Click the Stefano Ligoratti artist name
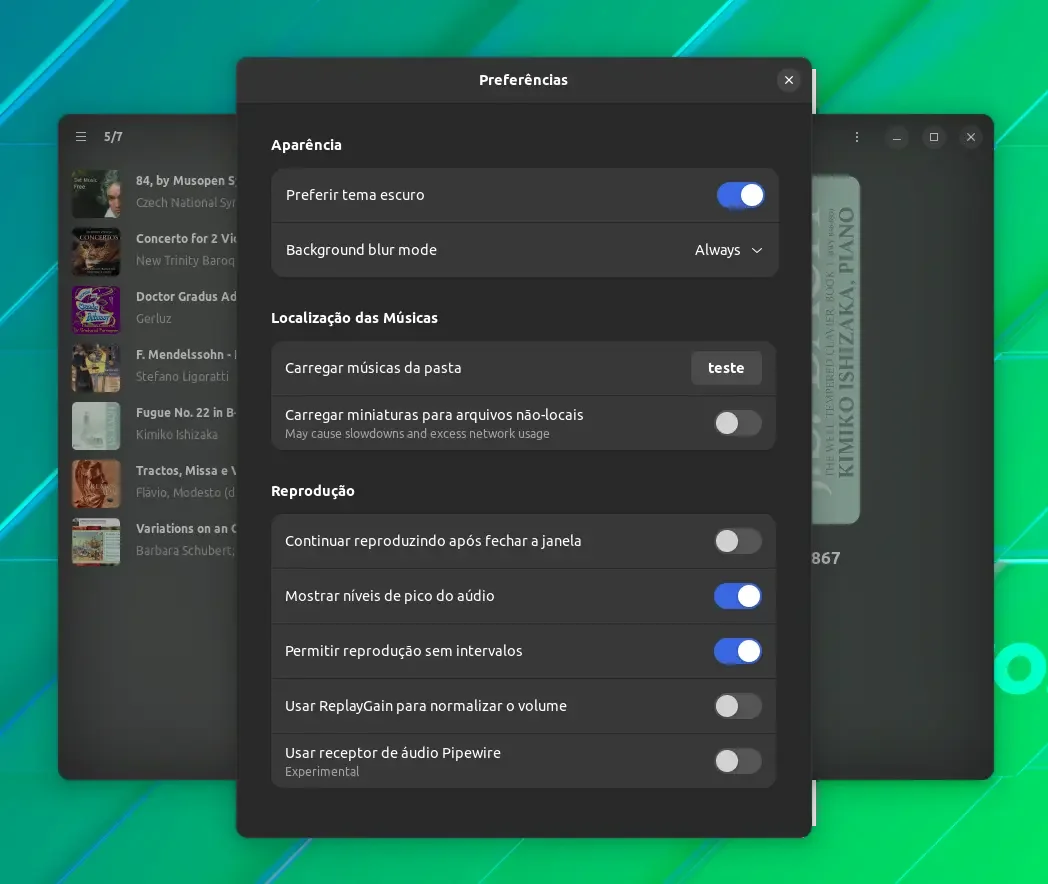 182,377
